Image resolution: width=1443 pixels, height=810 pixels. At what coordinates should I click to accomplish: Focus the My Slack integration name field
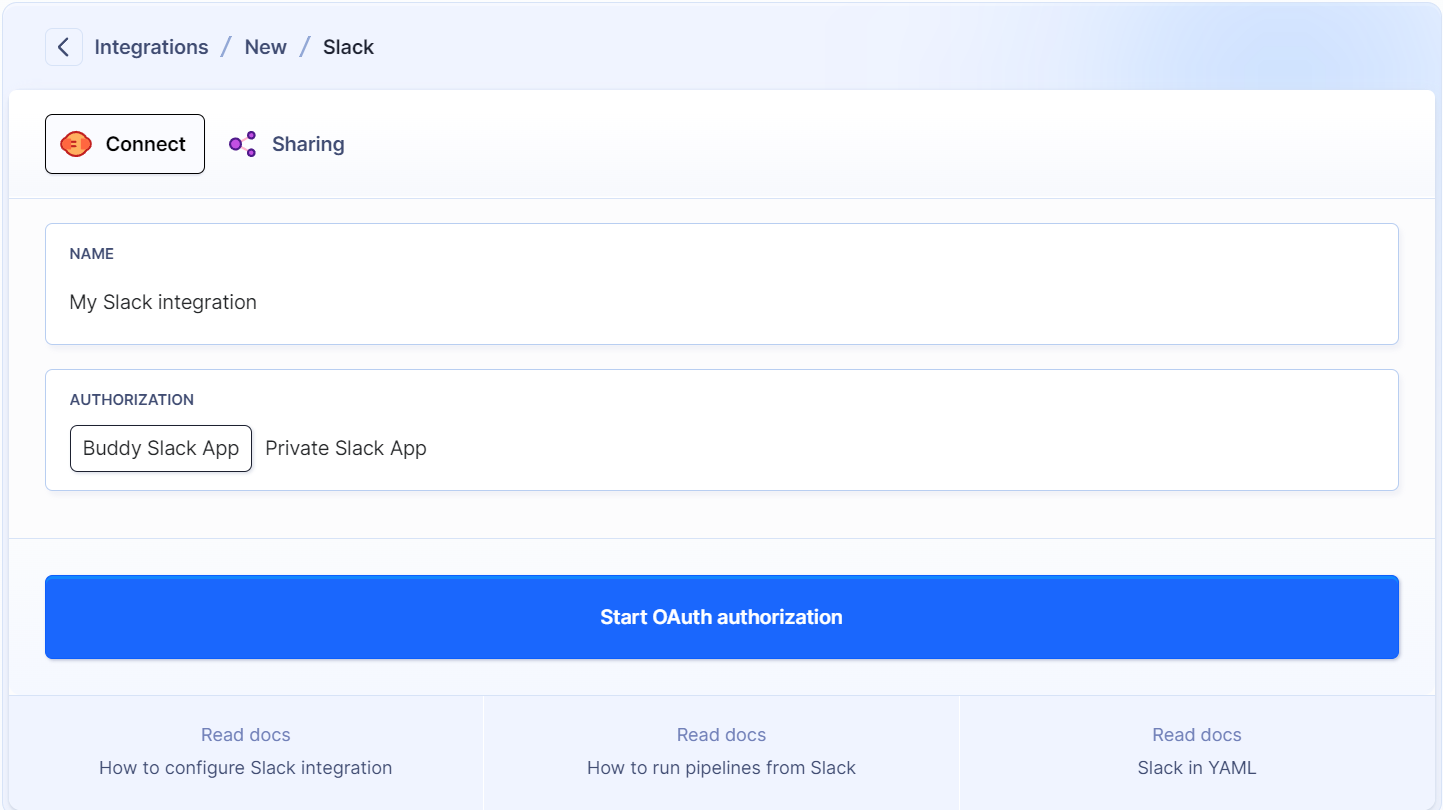[720, 302]
